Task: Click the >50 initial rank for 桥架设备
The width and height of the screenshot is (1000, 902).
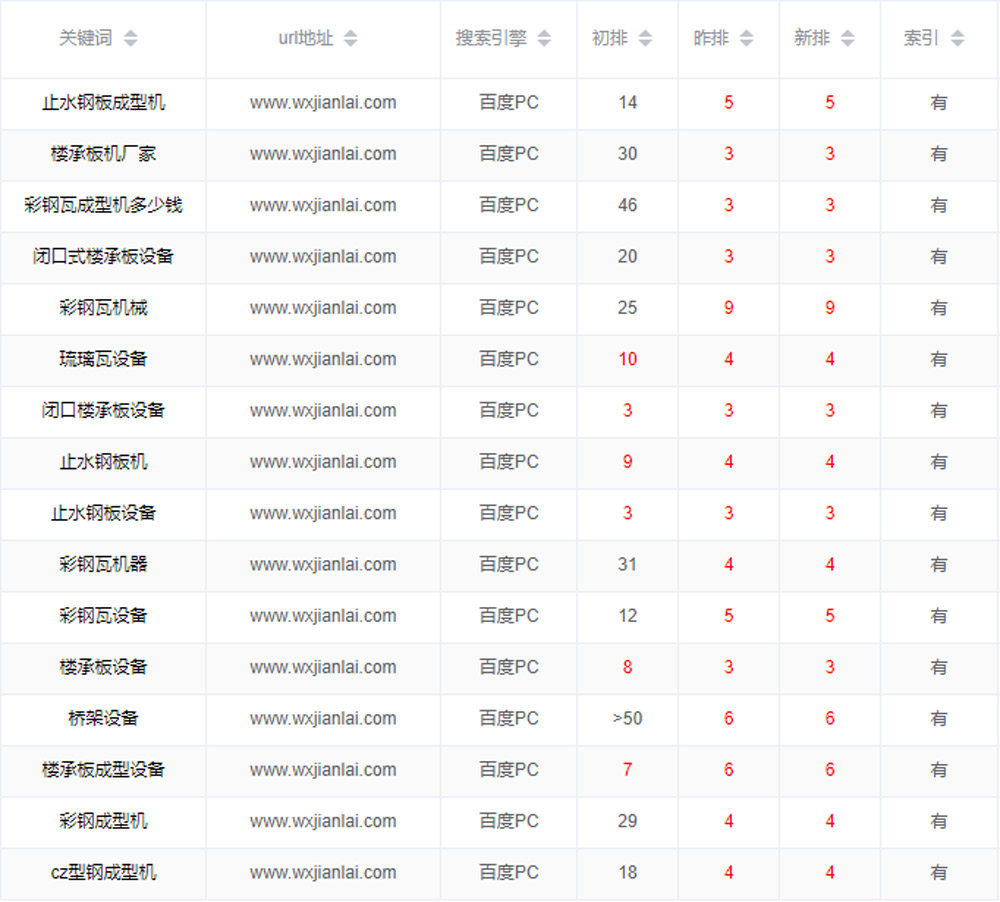Action: [627, 718]
